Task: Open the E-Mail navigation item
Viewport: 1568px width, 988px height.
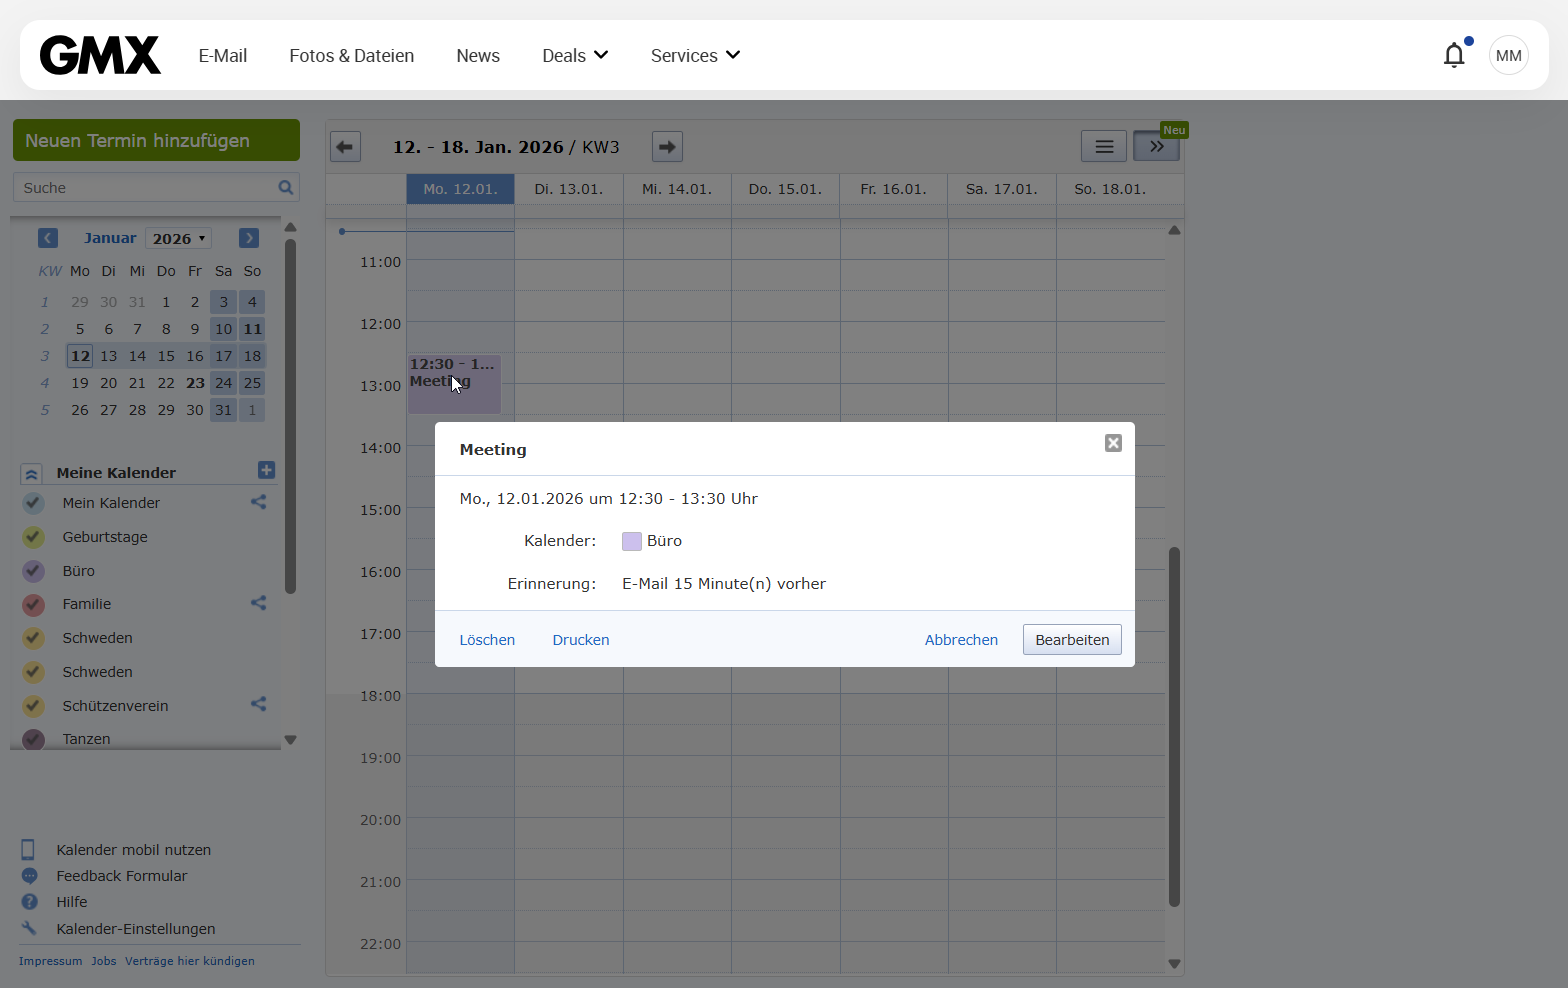Action: (222, 56)
